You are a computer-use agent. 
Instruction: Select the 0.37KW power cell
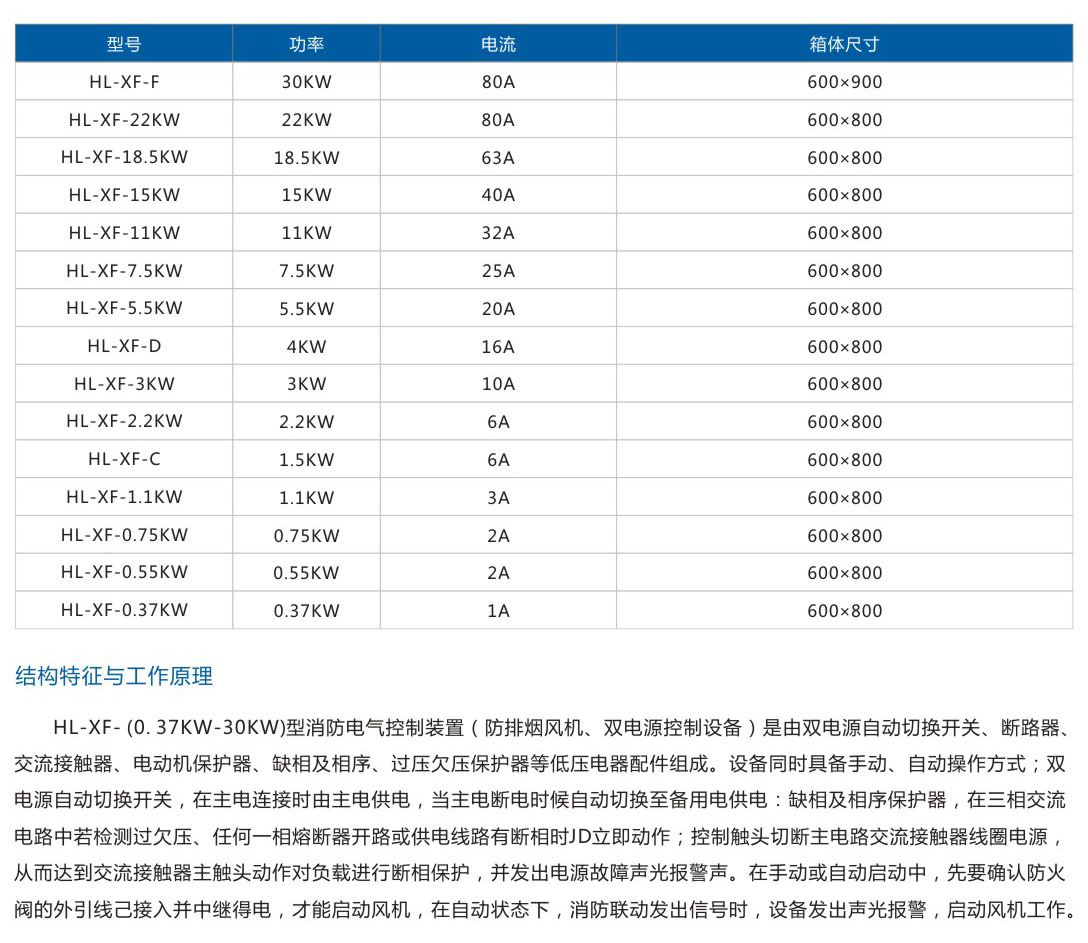click(x=306, y=610)
